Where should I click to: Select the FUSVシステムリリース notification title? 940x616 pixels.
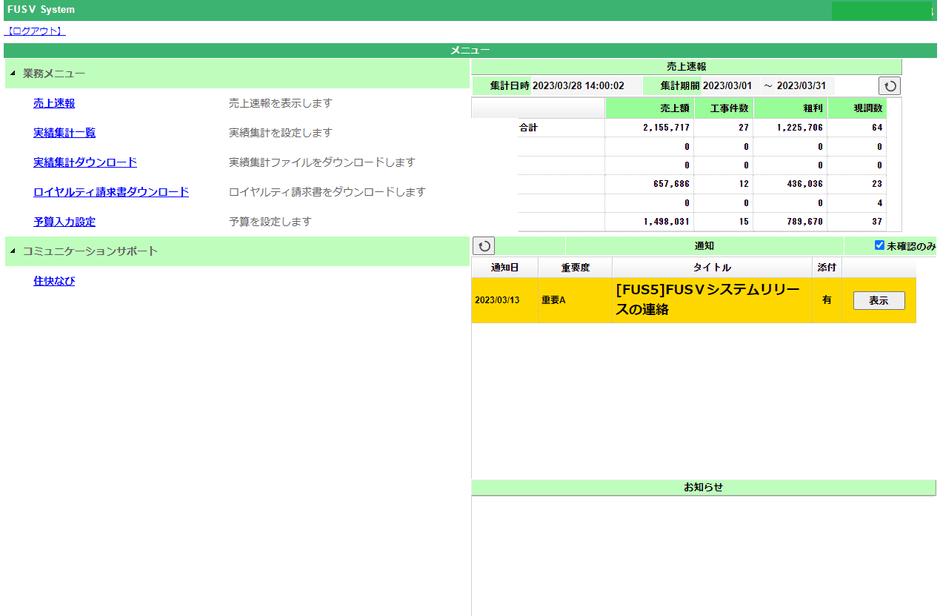click(x=707, y=299)
